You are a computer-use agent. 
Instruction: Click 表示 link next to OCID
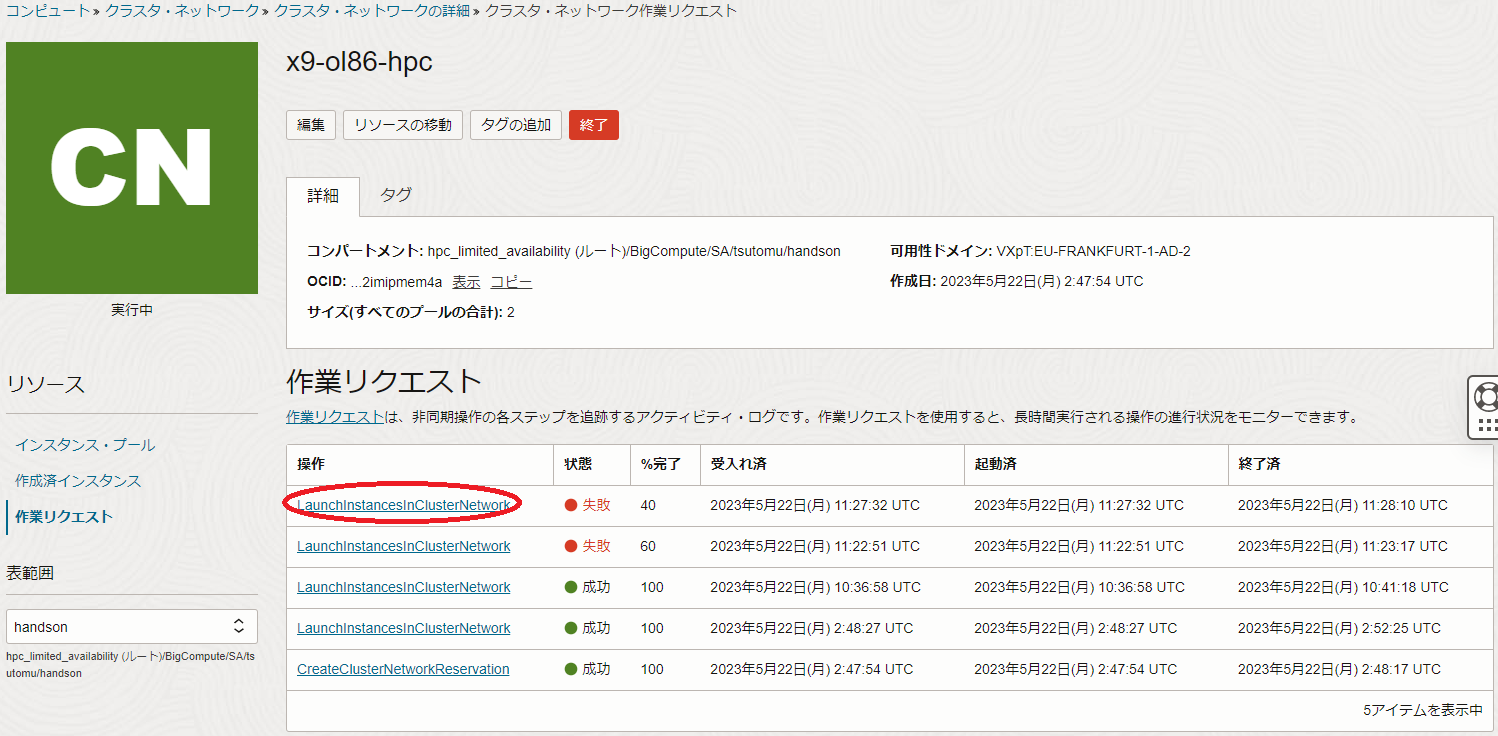[466, 282]
